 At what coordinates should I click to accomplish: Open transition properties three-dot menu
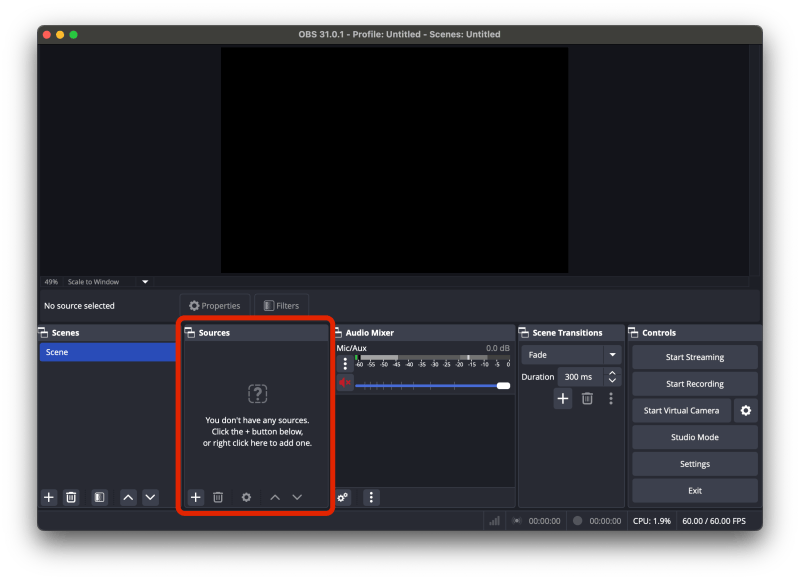coord(611,398)
